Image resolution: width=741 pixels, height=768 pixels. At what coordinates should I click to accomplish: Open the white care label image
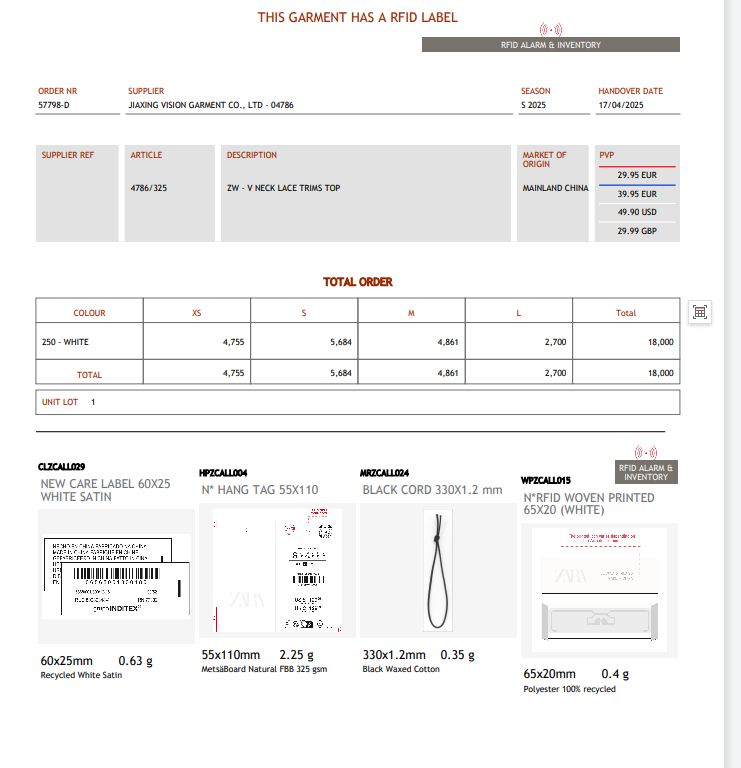117,575
